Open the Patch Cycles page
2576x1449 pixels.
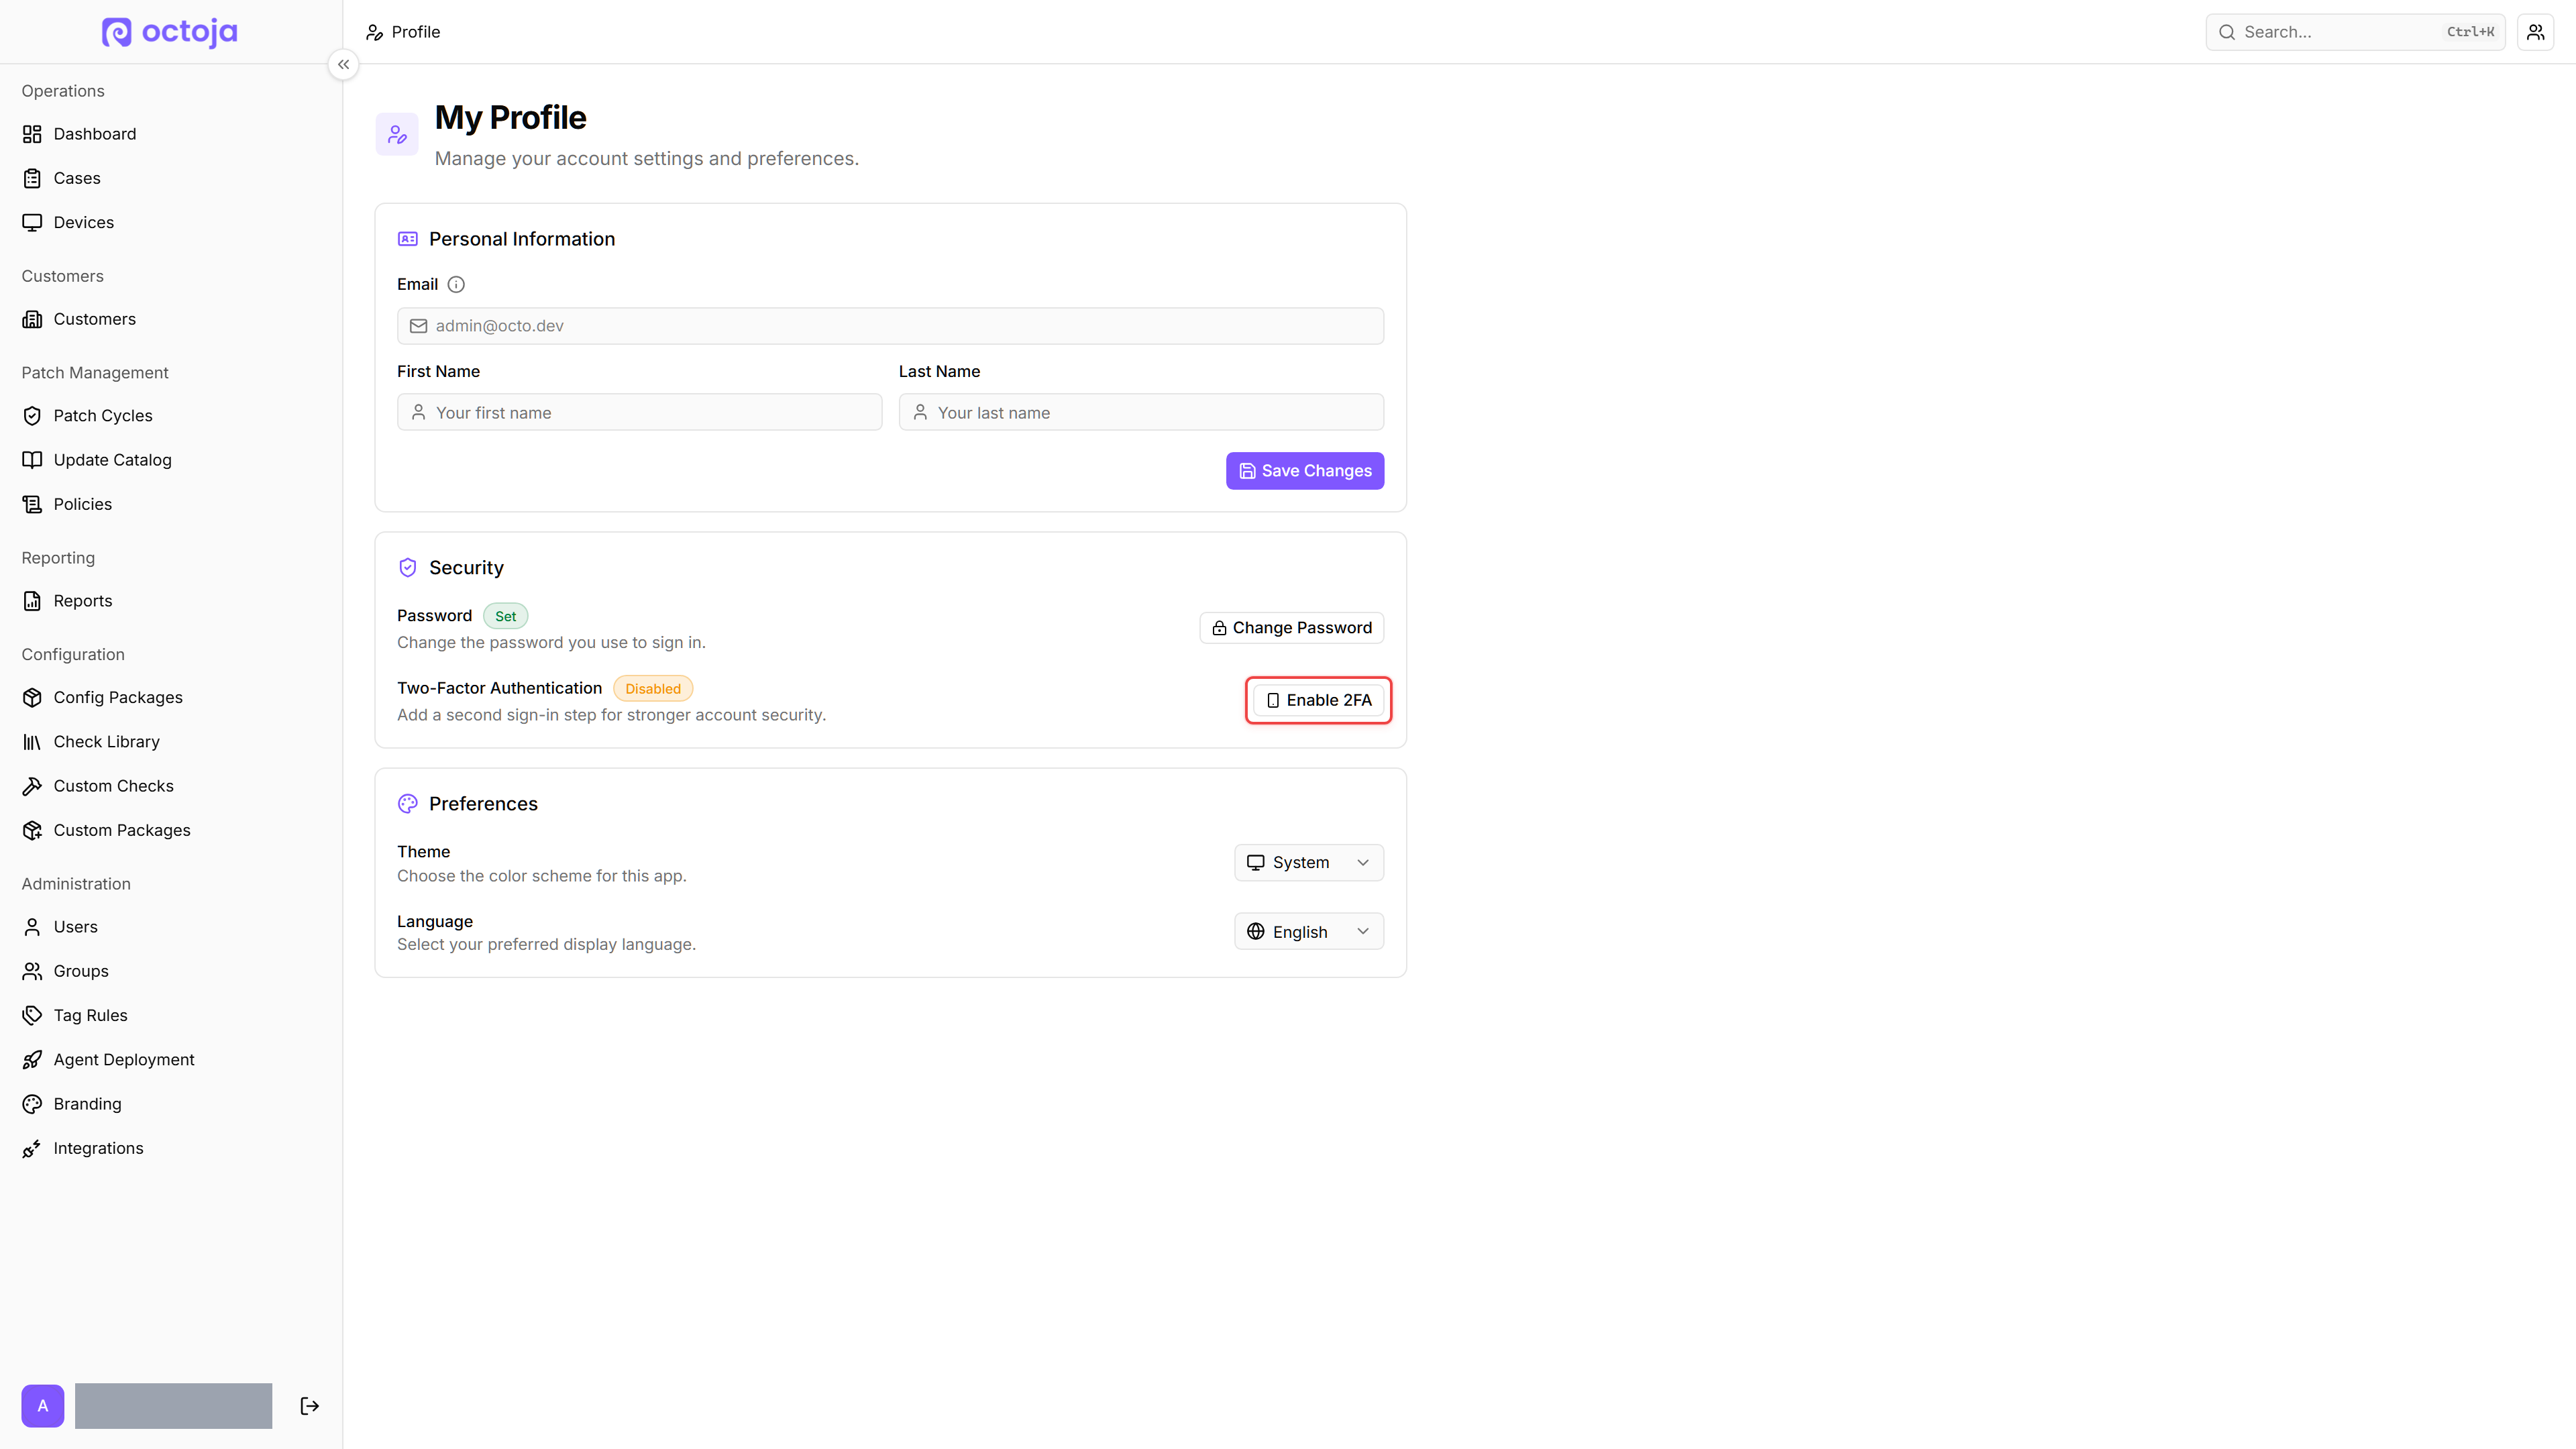point(102,416)
